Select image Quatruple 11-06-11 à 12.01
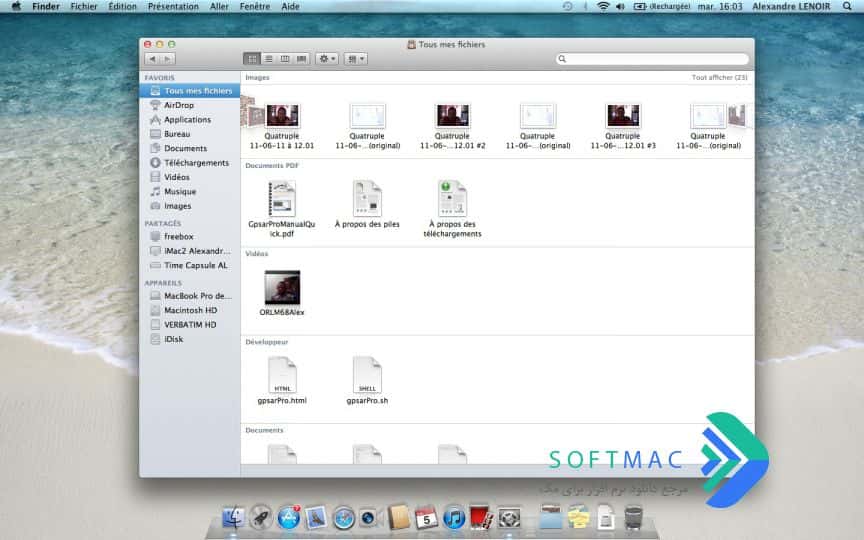The image size is (864, 540). (x=282, y=126)
